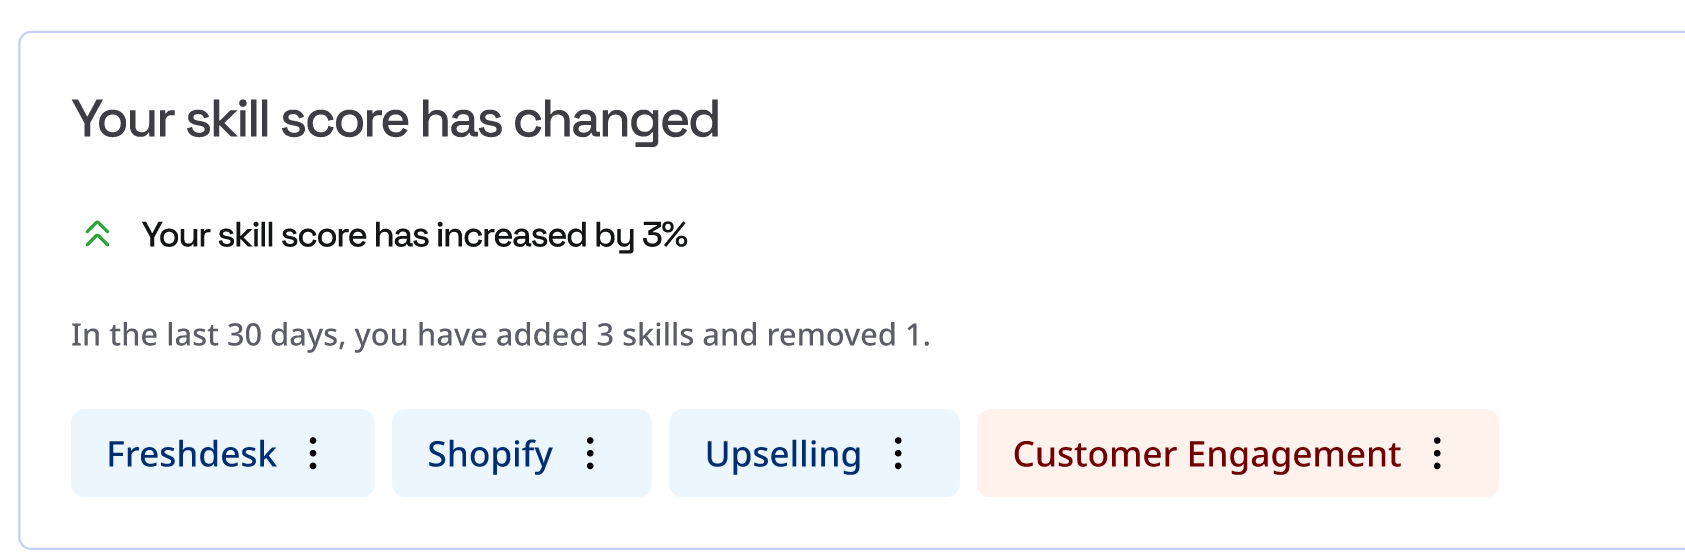Select the Freshdesk skill chip label

(x=191, y=454)
